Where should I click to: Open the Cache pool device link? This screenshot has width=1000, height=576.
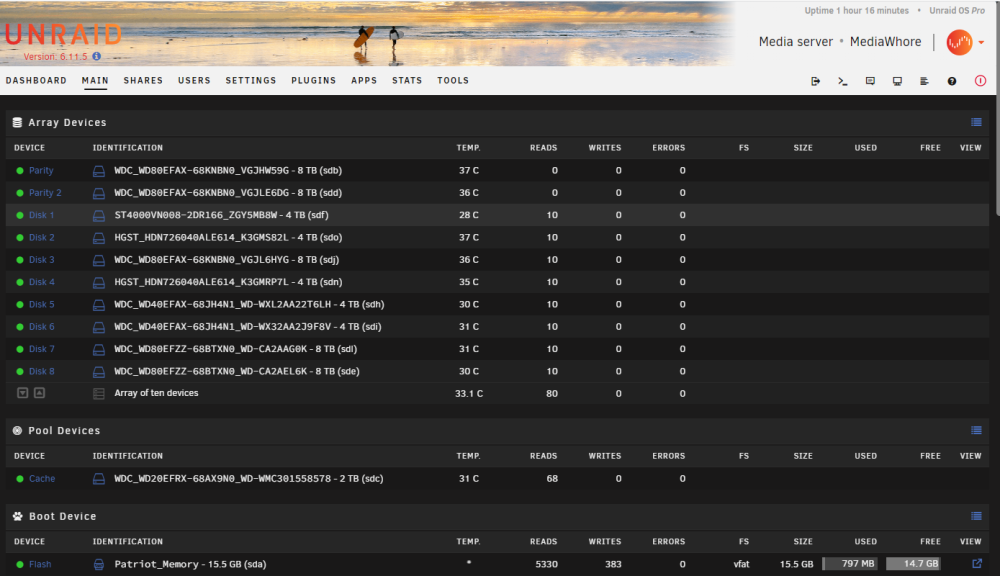click(x=42, y=478)
